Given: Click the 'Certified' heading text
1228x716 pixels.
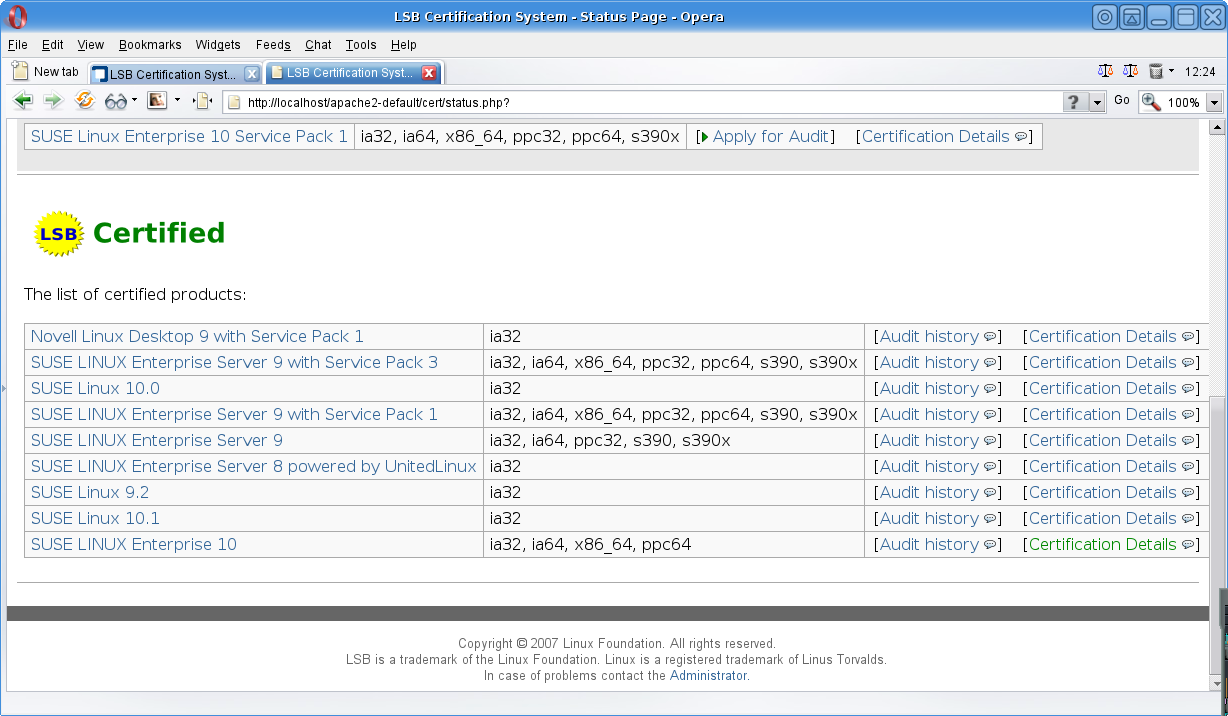Looking at the screenshot, I should click(x=159, y=233).
